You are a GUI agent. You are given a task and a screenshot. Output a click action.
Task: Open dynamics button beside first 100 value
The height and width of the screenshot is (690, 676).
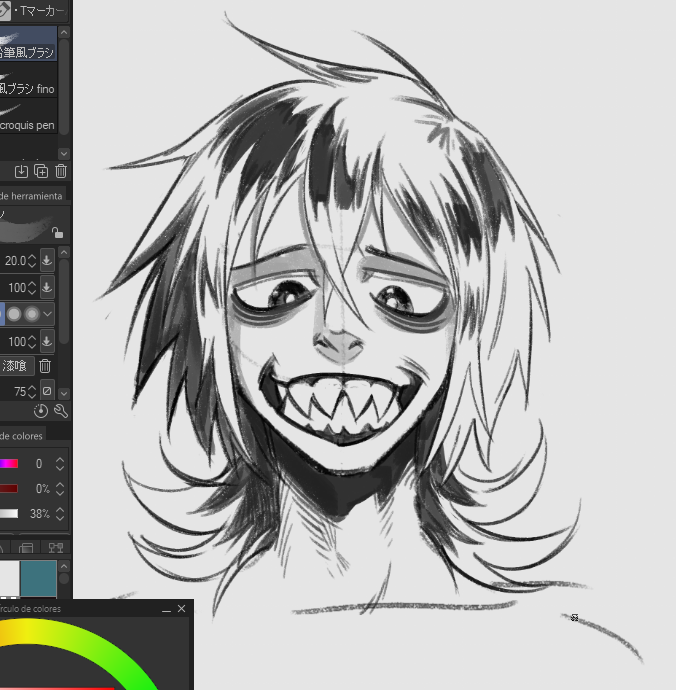click(x=47, y=287)
